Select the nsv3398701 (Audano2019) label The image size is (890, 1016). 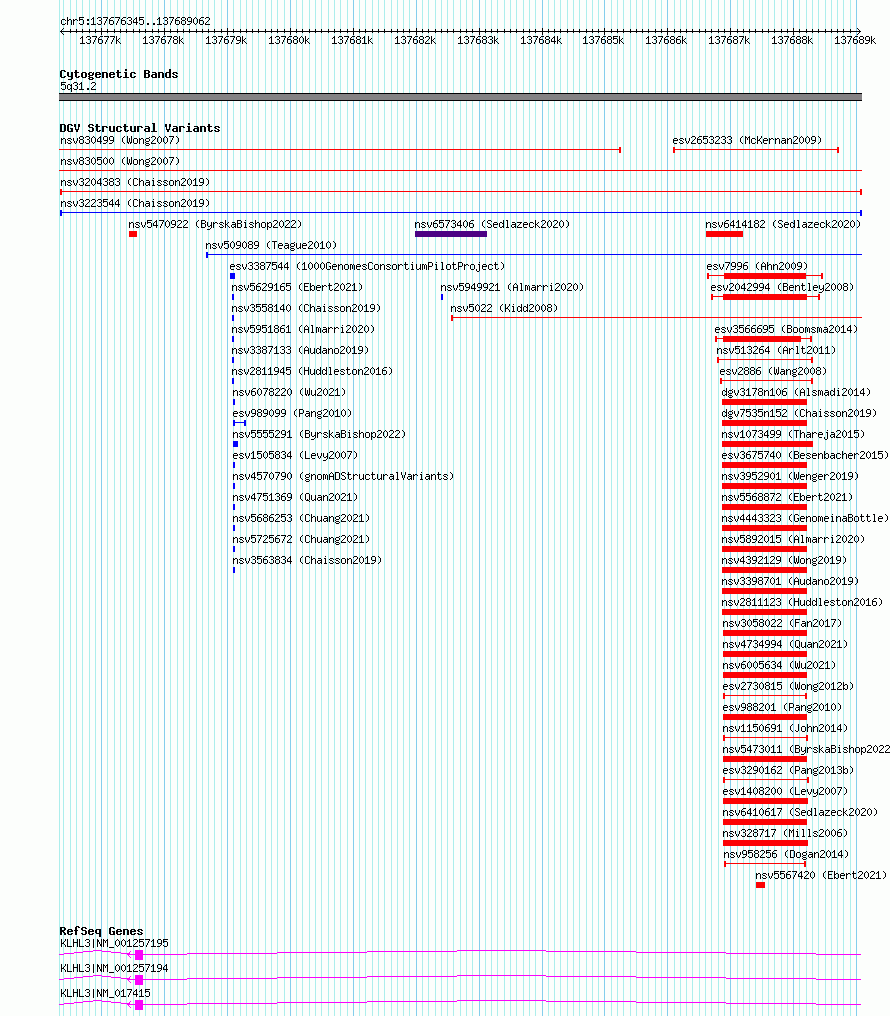click(x=790, y=581)
